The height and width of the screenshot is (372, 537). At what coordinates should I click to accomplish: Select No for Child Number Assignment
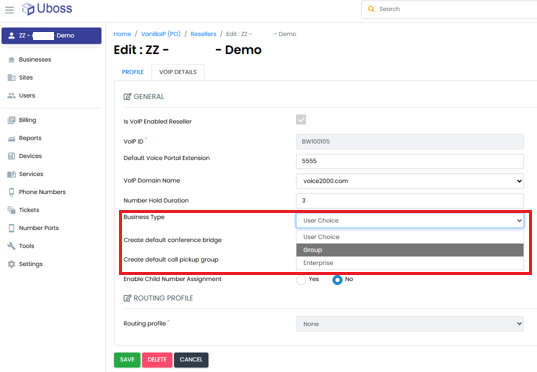pos(337,280)
